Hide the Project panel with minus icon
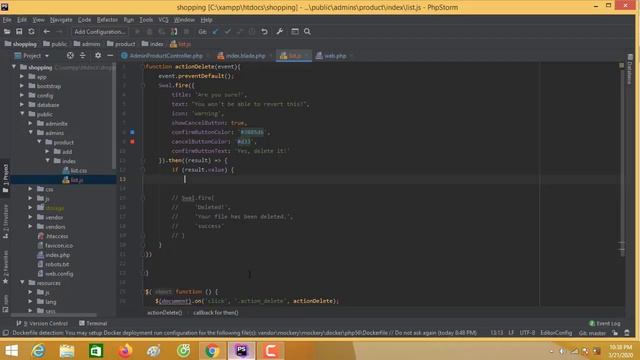 point(110,56)
